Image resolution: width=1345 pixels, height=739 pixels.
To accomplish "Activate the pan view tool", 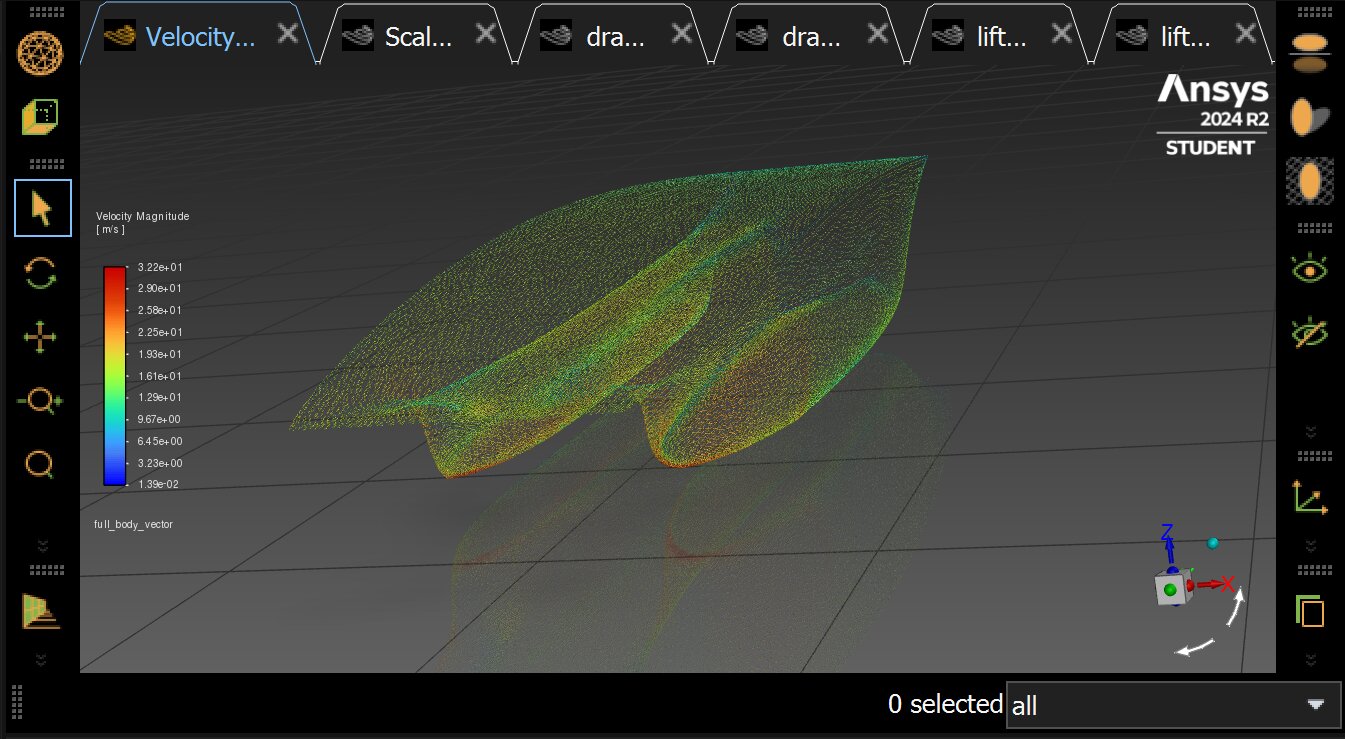I will [40, 338].
